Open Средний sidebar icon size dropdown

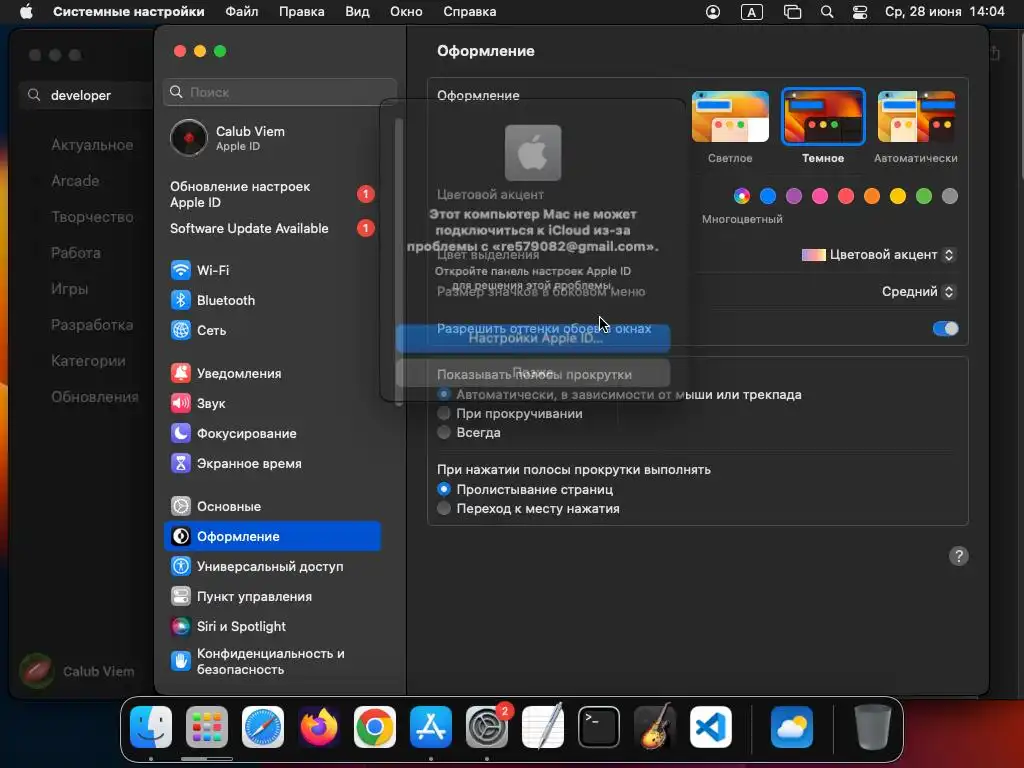coord(919,291)
